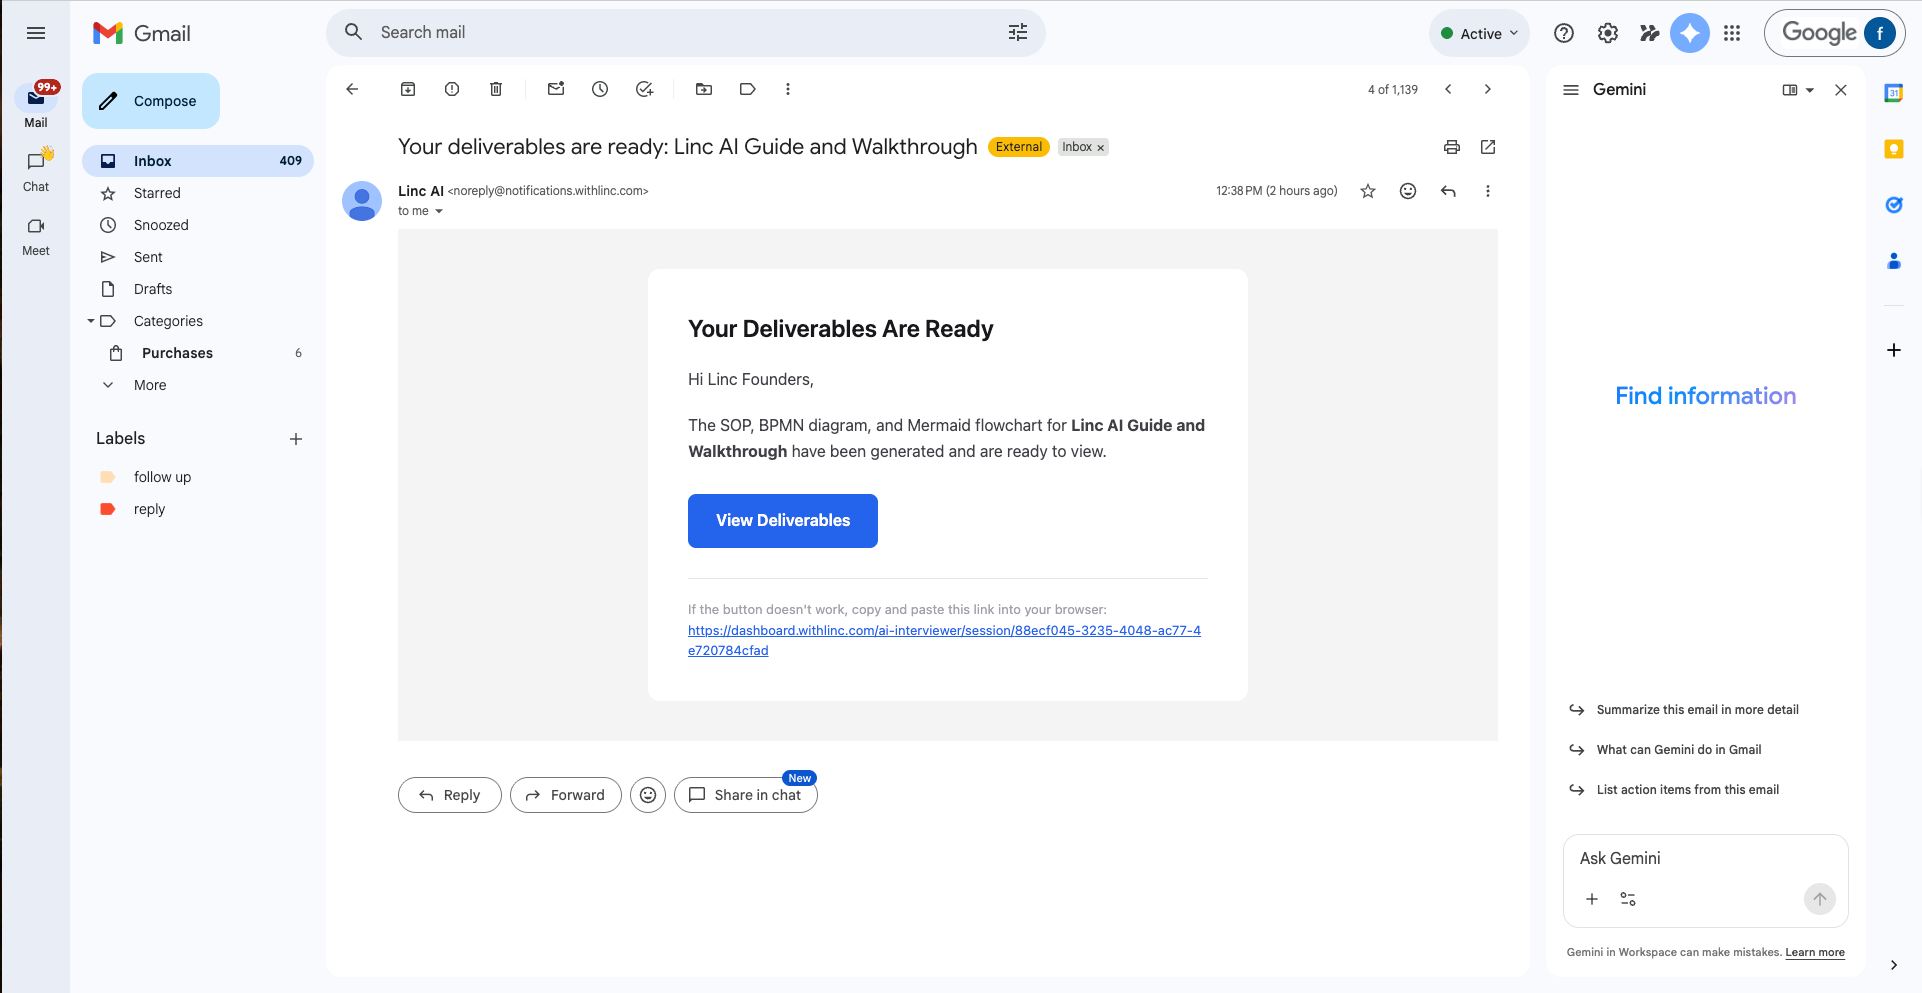Report this email as spam
The height and width of the screenshot is (993, 1922).
(x=451, y=89)
